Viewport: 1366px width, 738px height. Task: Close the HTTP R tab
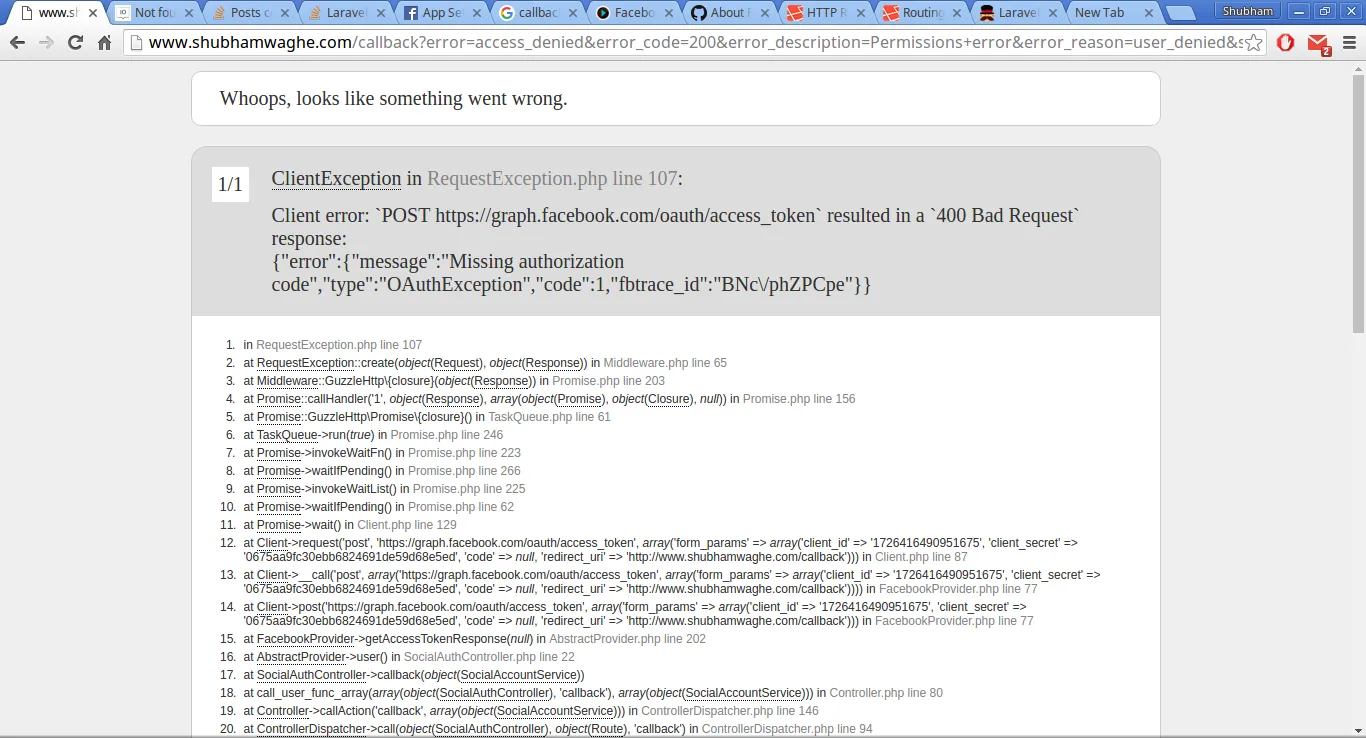(859, 13)
